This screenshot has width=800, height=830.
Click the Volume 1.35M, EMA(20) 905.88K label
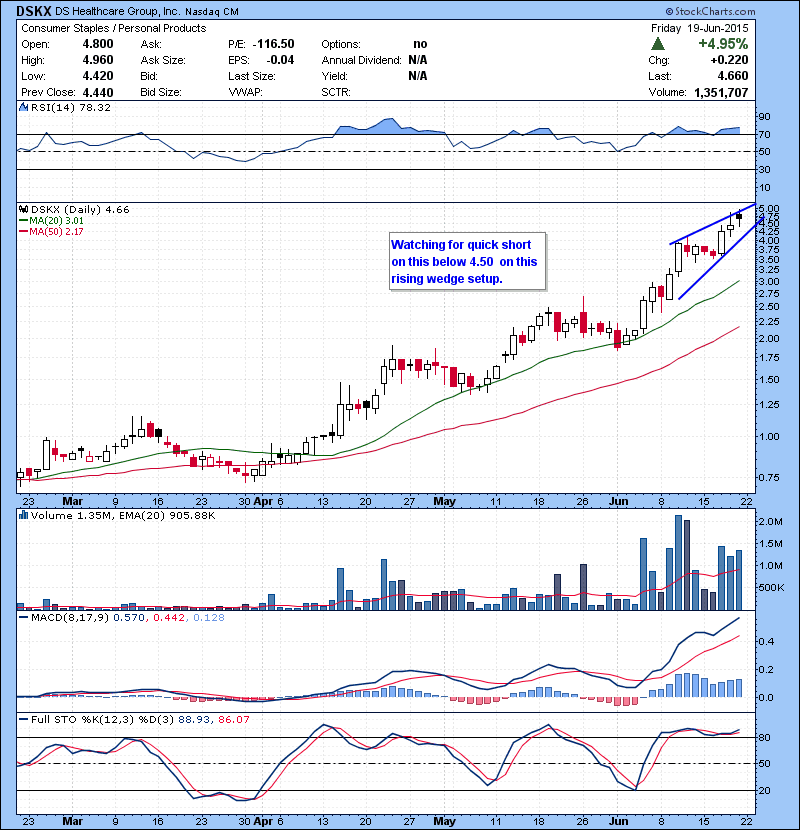pos(123,515)
